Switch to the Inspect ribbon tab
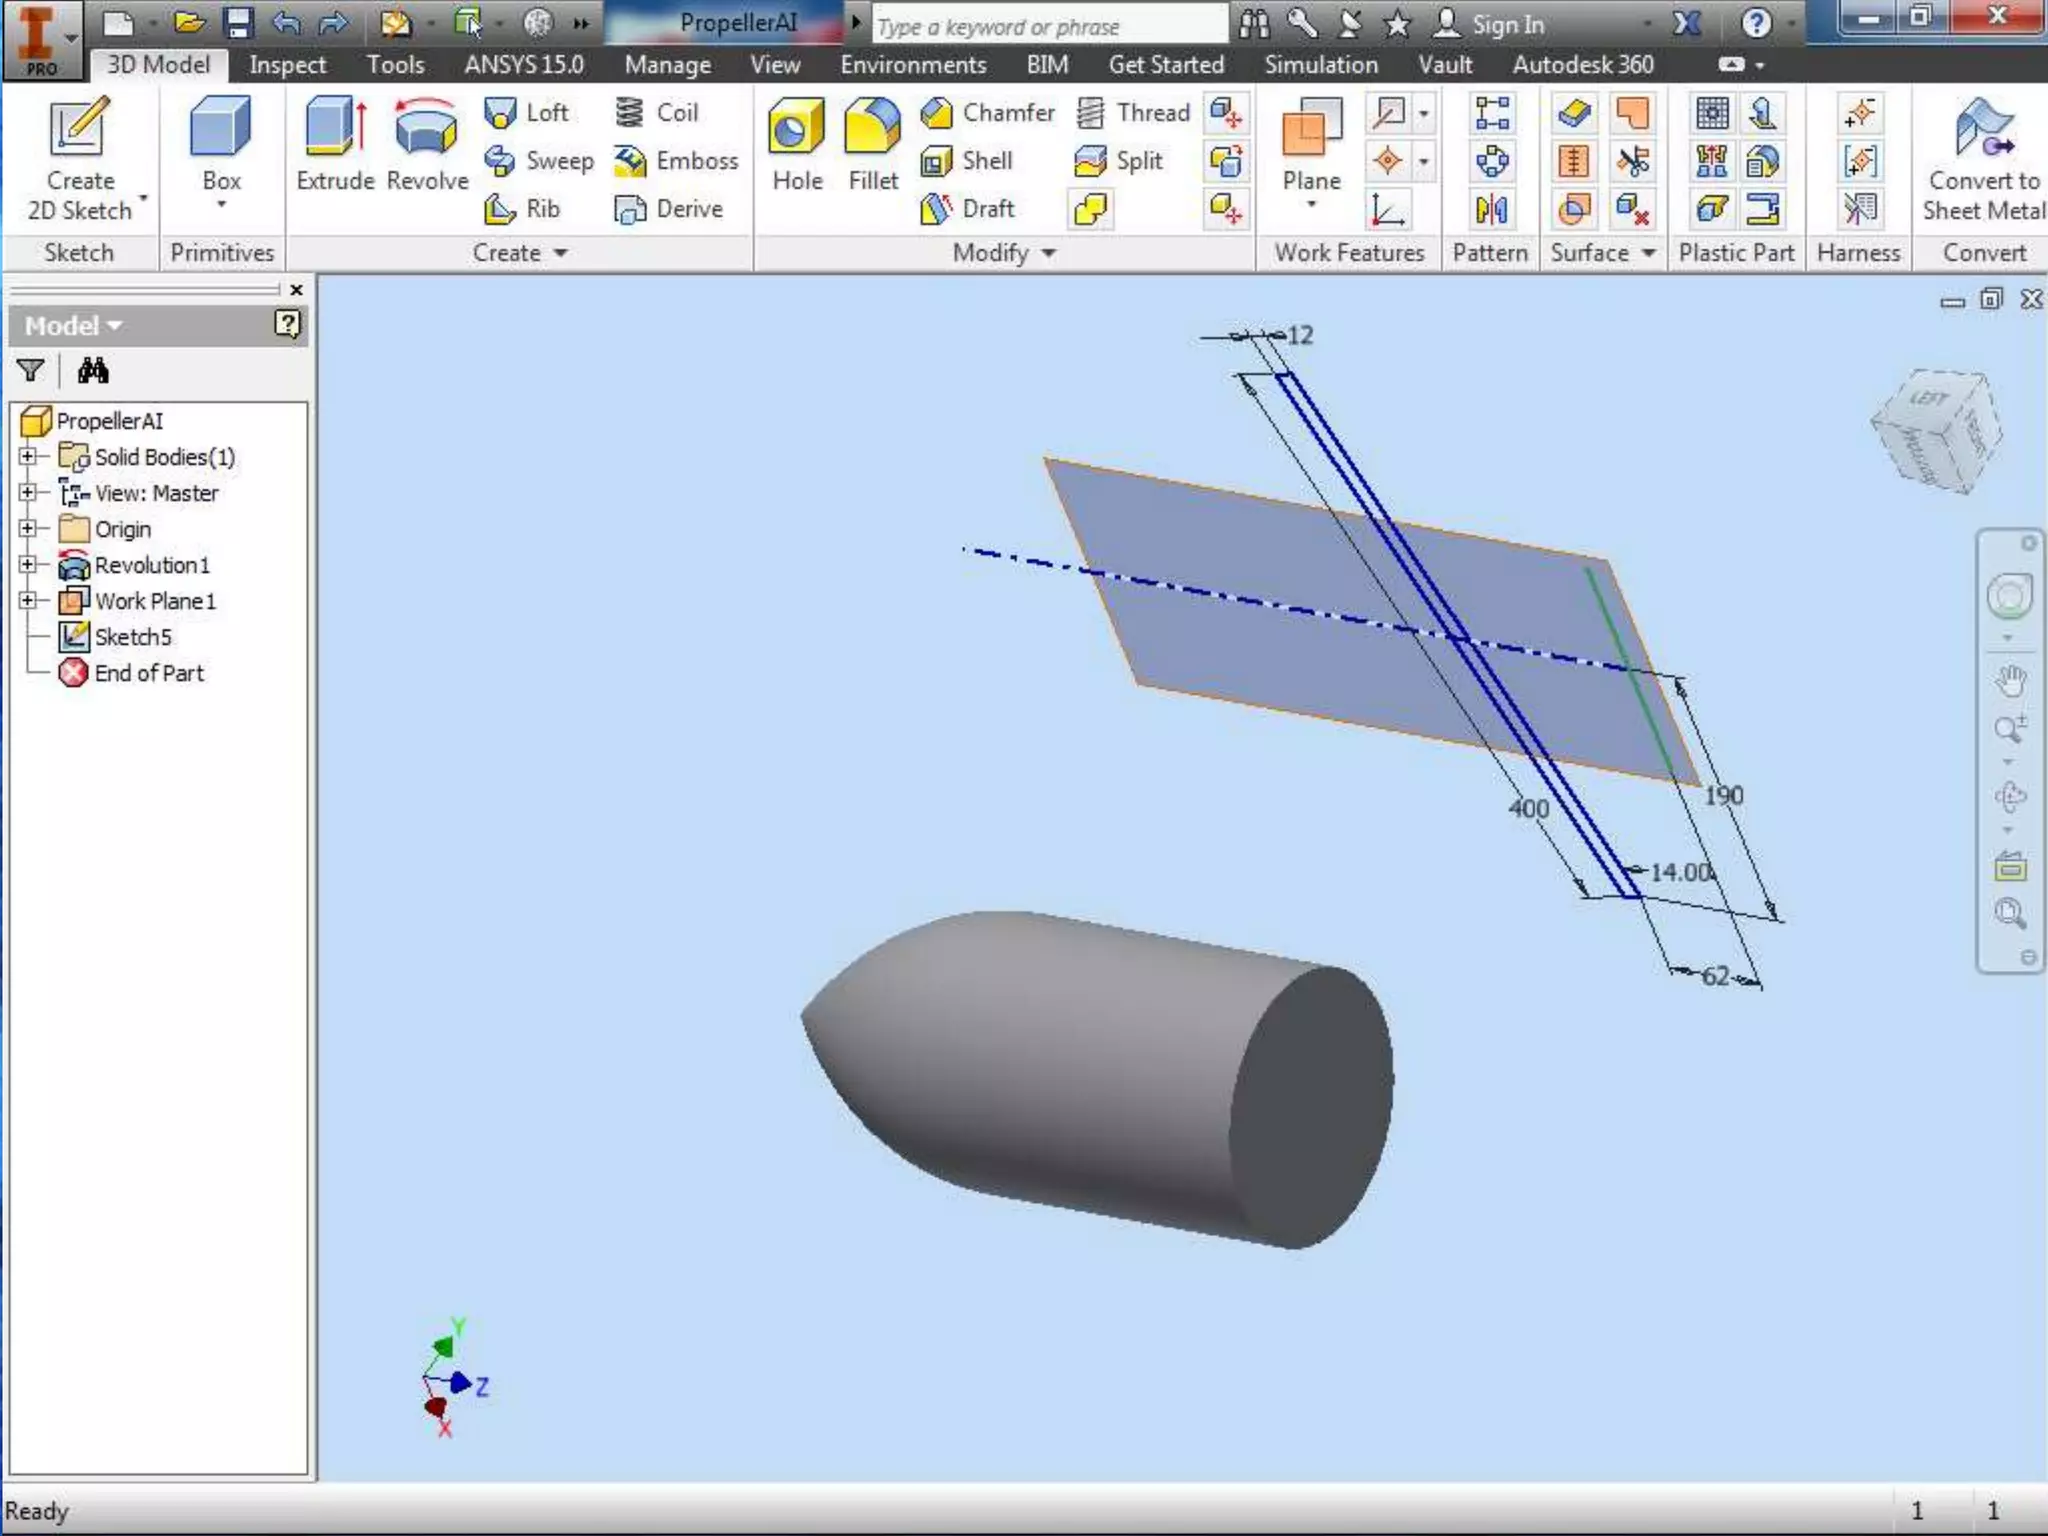The width and height of the screenshot is (2048, 1536). click(287, 65)
